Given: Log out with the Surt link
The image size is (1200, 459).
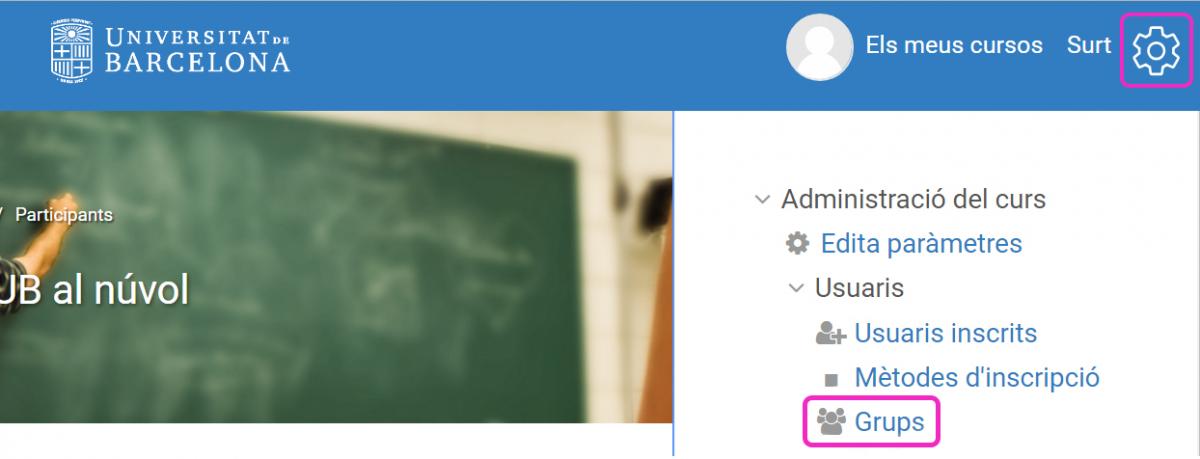Looking at the screenshot, I should tap(1089, 45).
